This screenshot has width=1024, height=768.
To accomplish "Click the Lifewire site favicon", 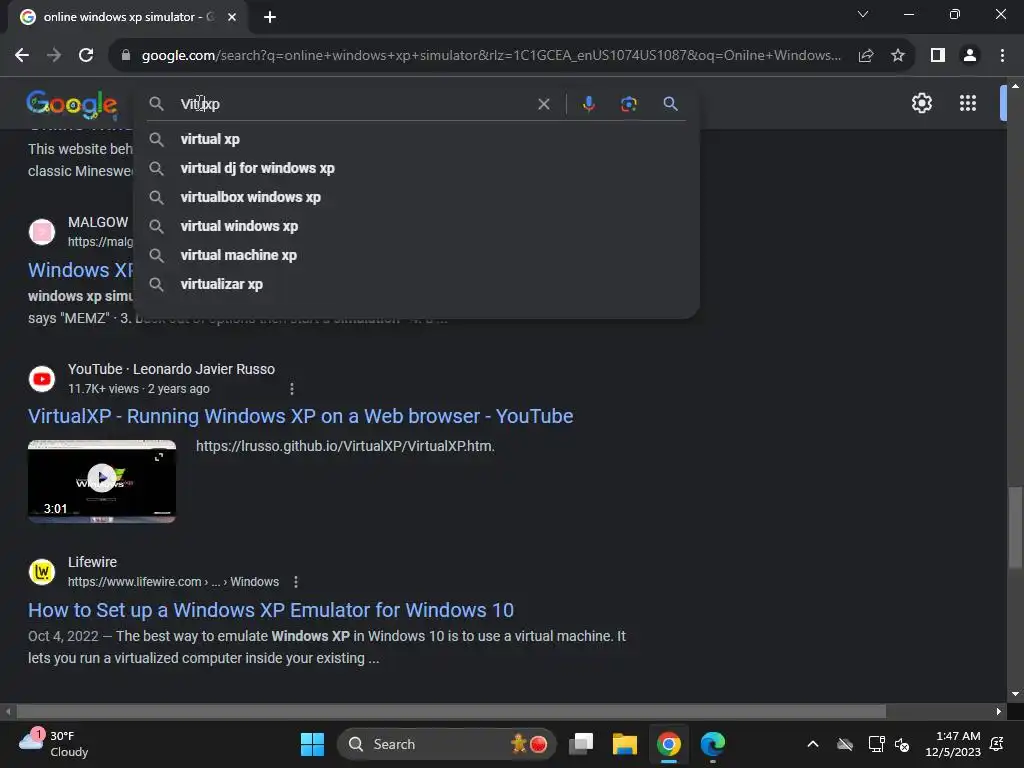I will click(42, 572).
